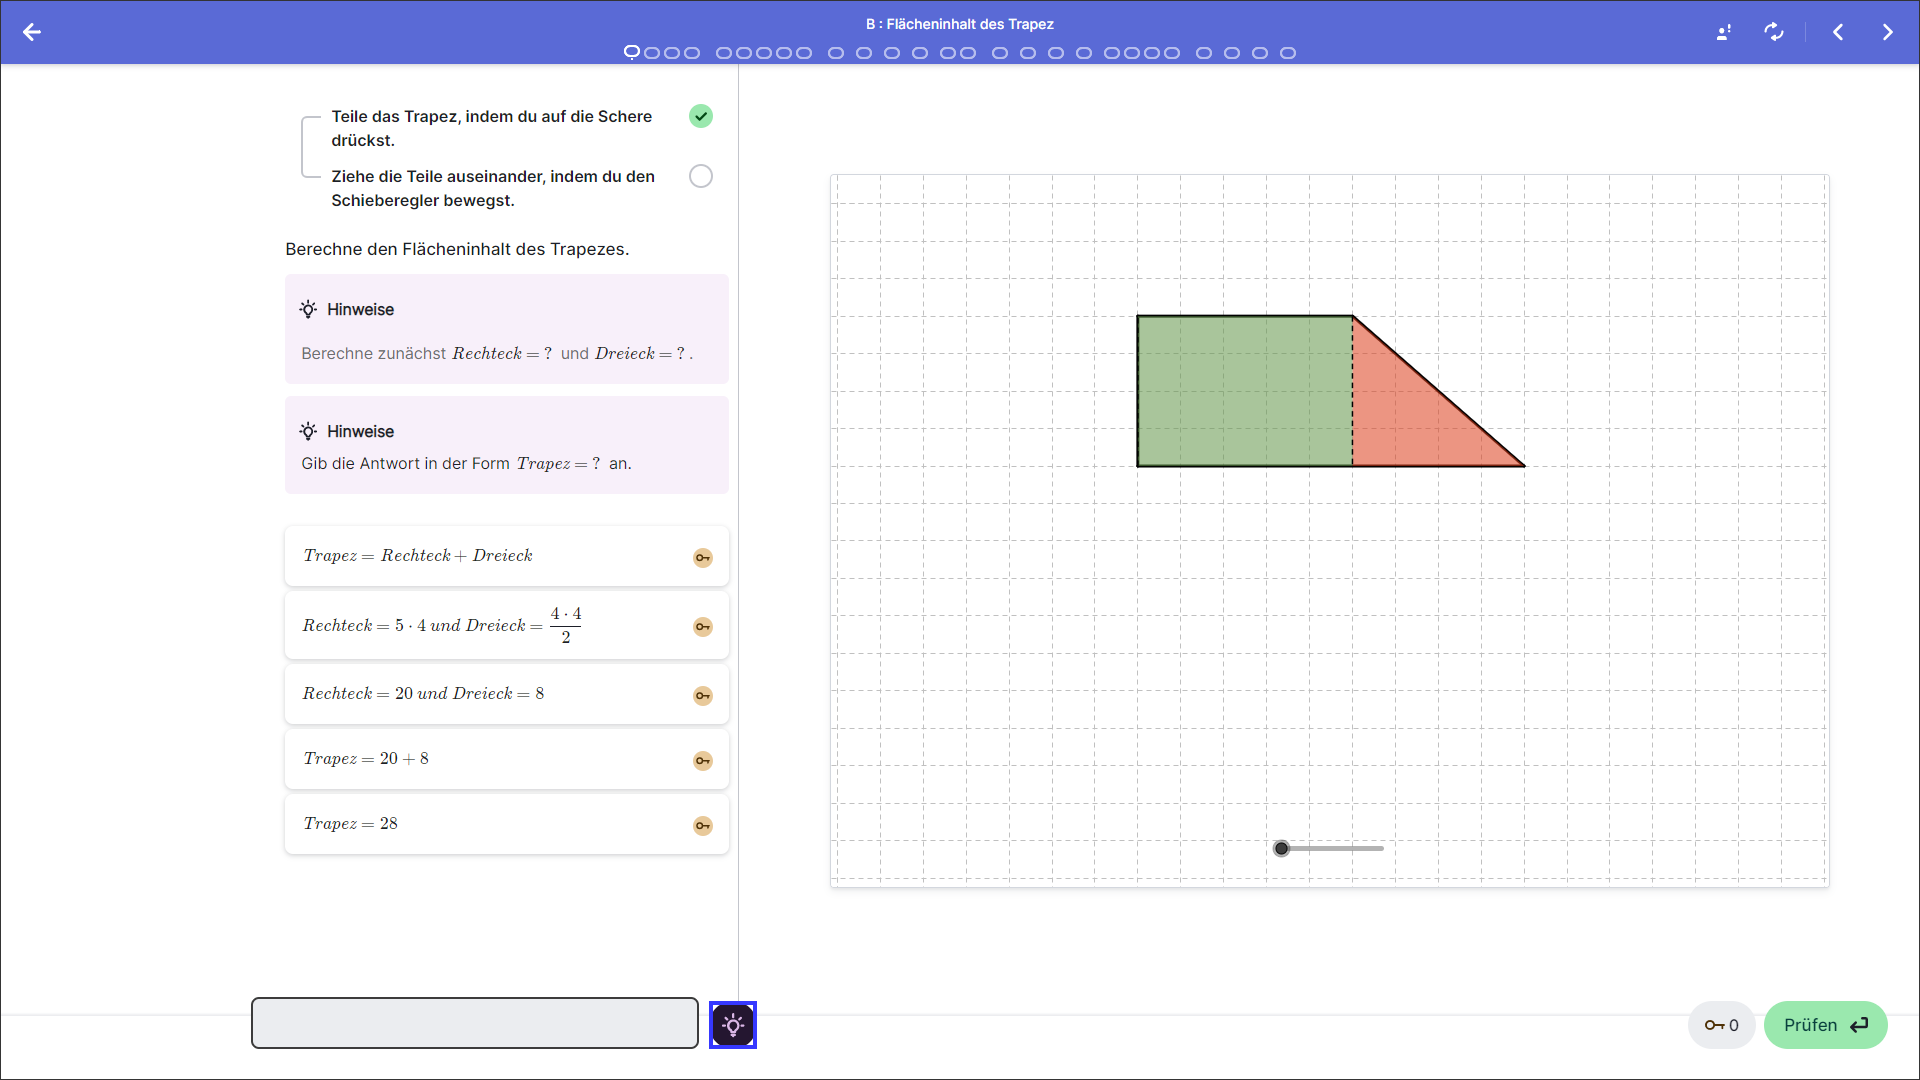
Task: Reveal key for Trapez = 28
Action: [x=703, y=825]
